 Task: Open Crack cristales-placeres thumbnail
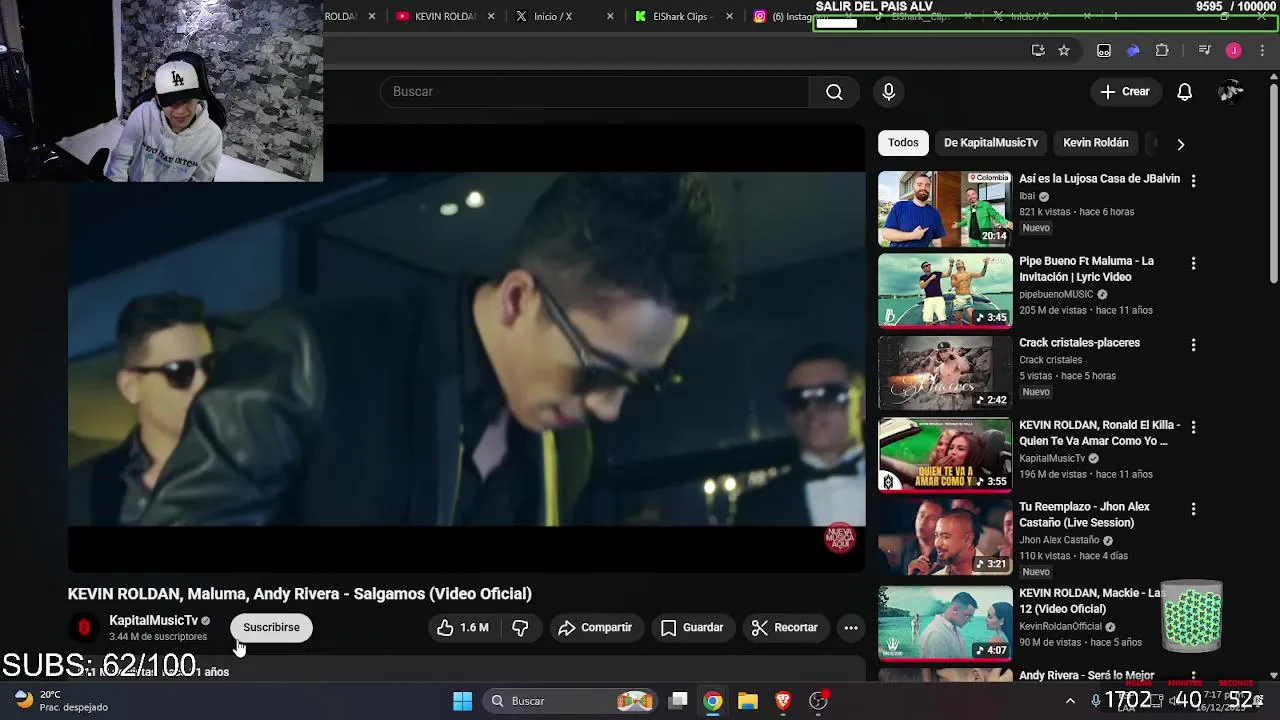[x=945, y=373]
